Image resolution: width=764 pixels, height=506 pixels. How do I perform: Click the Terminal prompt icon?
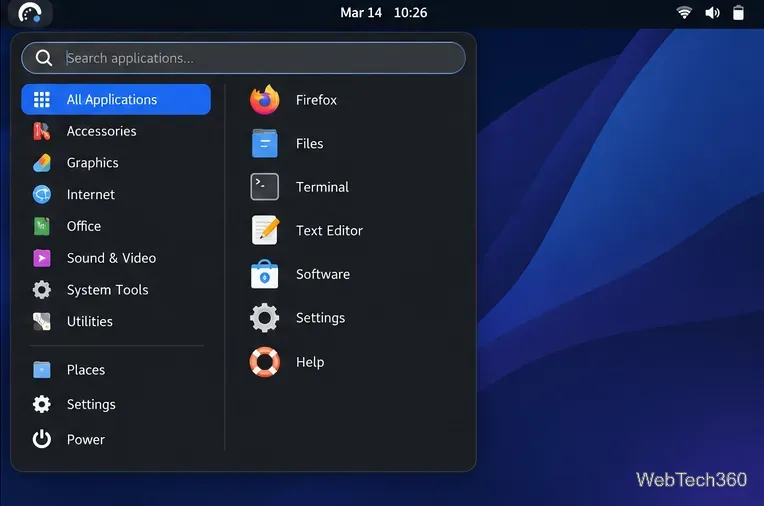(265, 187)
